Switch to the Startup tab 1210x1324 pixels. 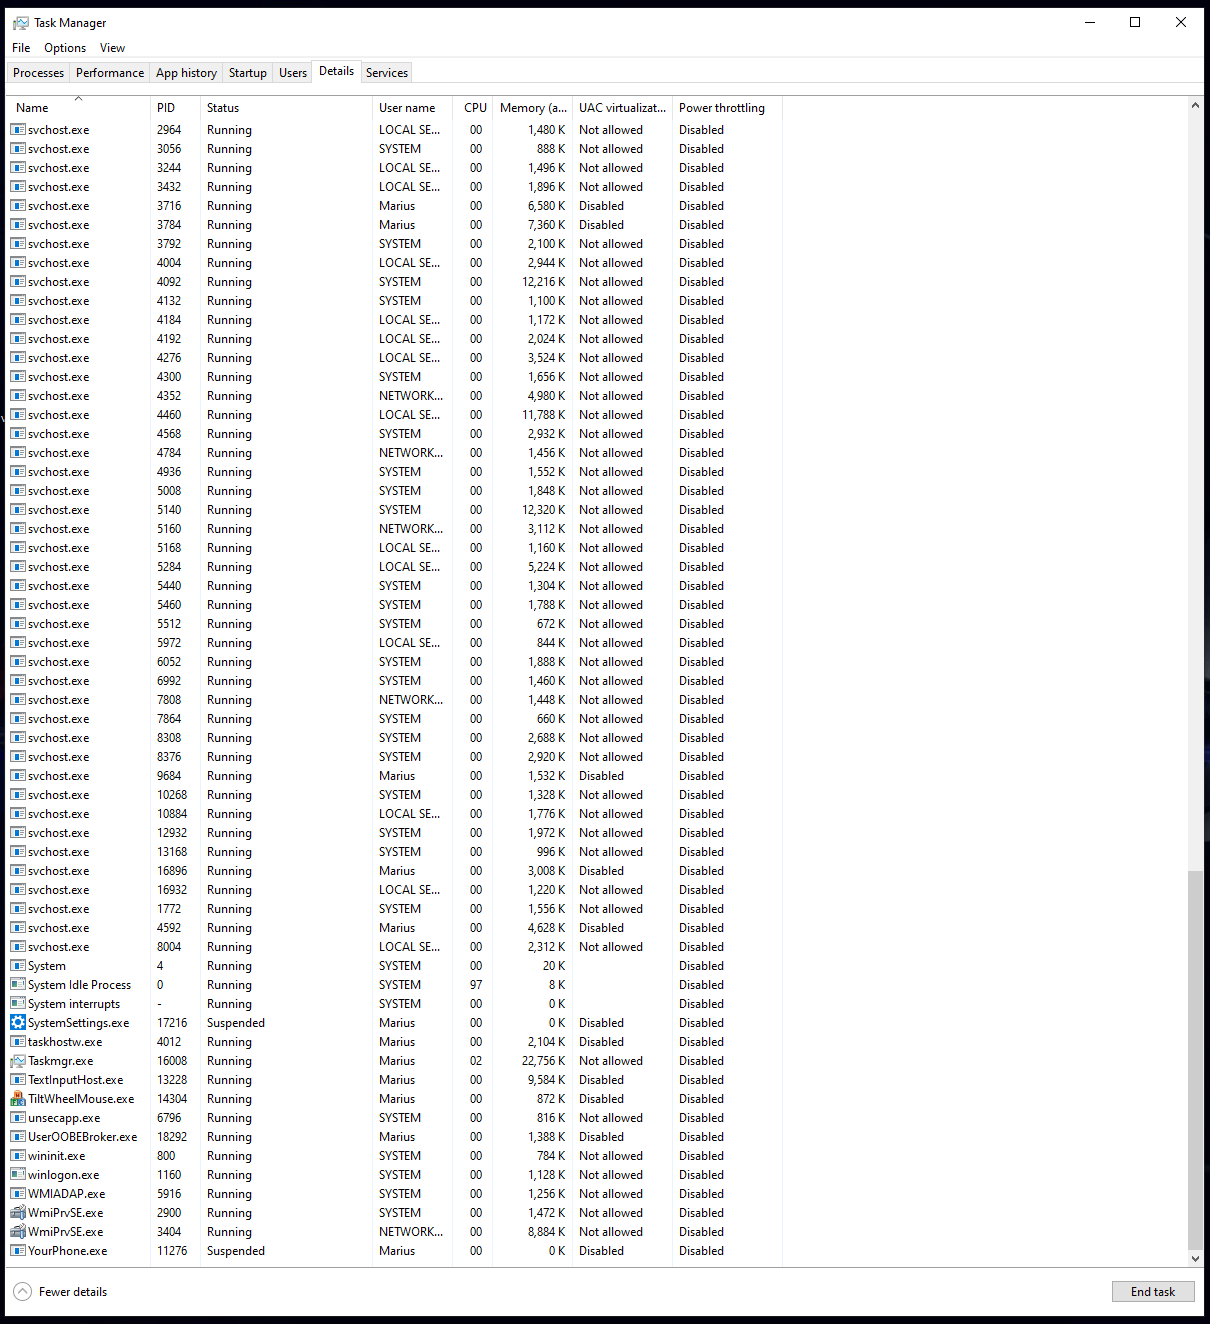click(x=247, y=73)
